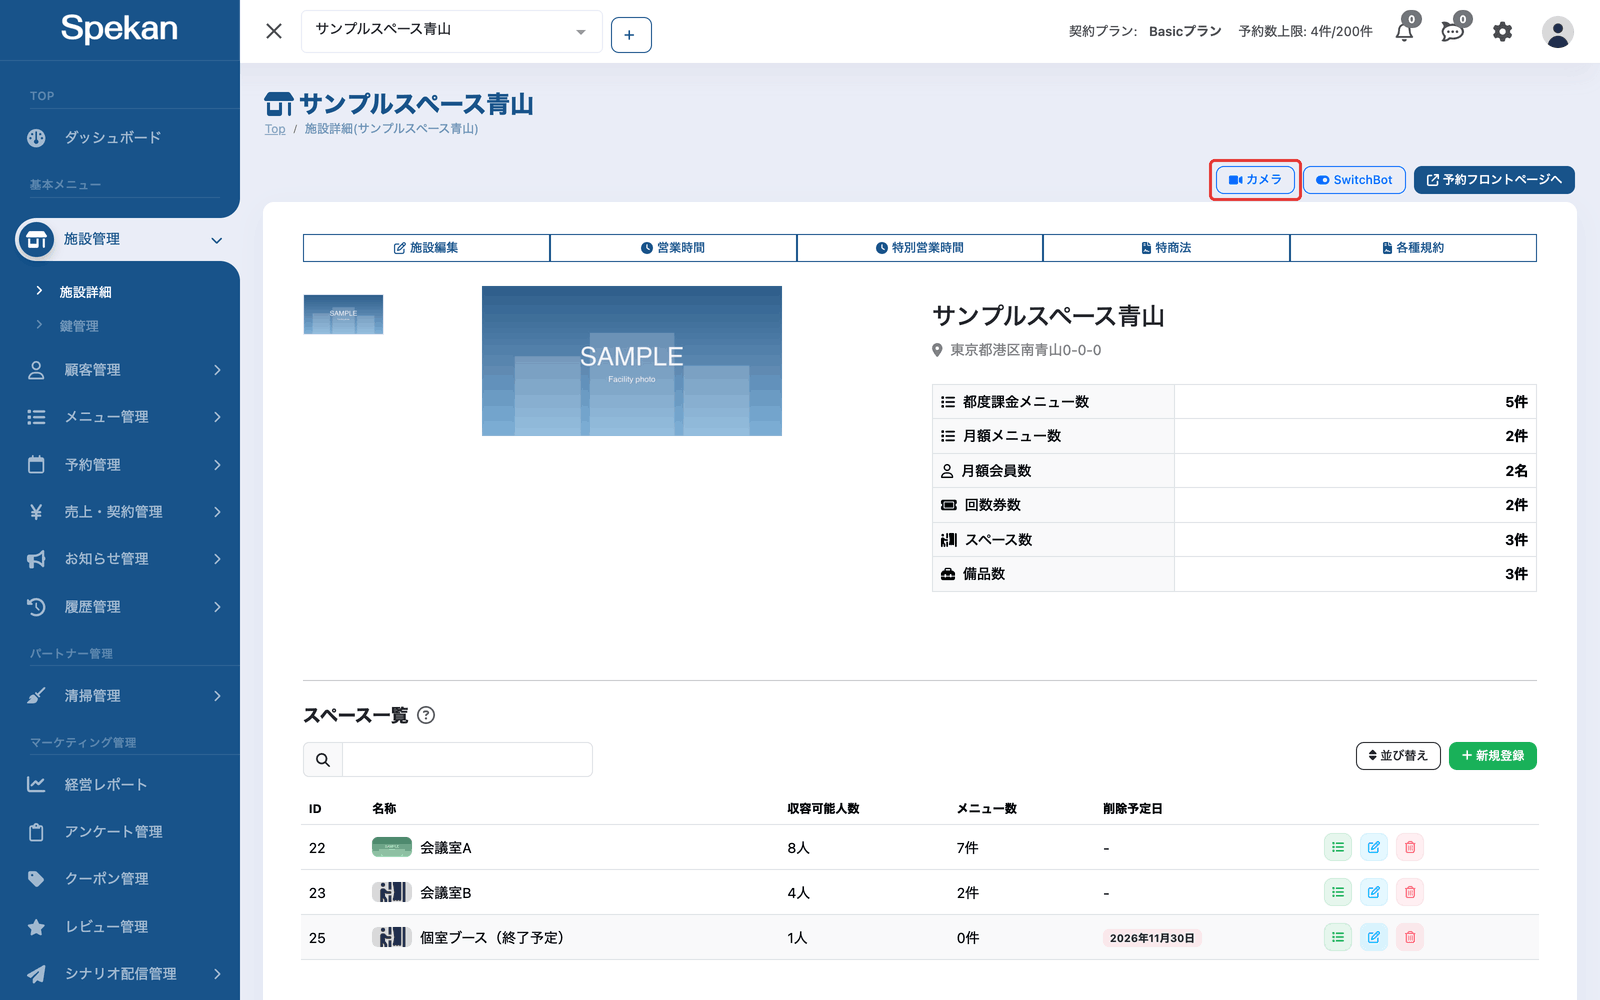This screenshot has height=1000, width=1600.
Task: Edit 会議室A with the pencil icon
Action: (1374, 847)
